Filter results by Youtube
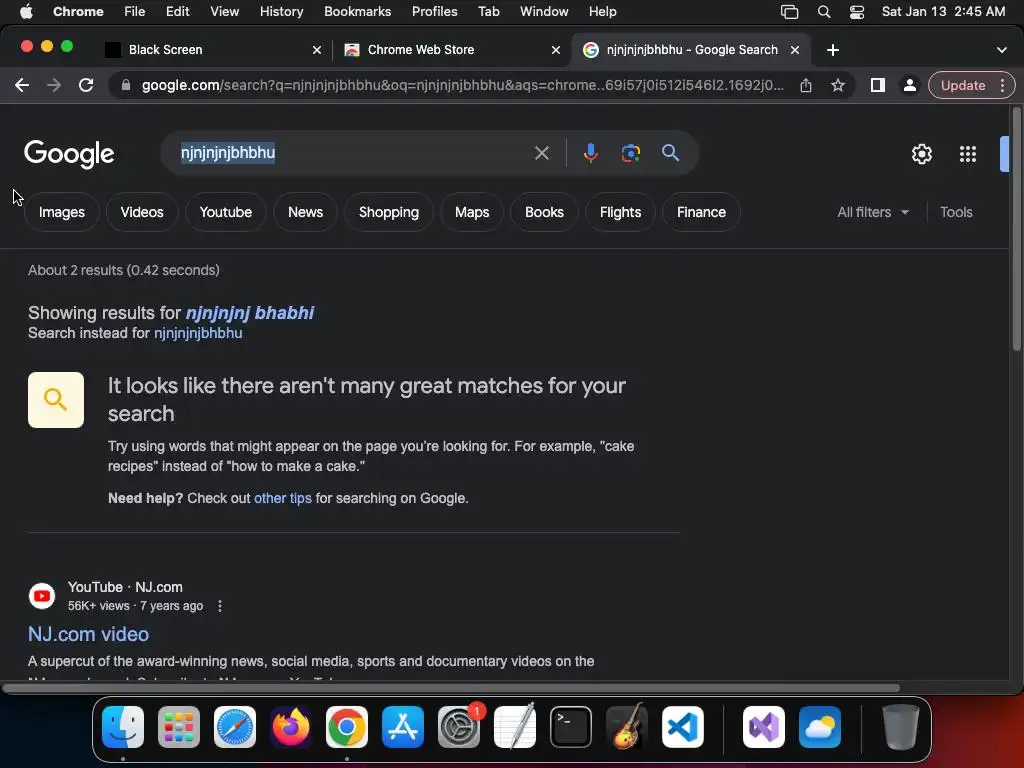This screenshot has height=768, width=1024. [x=225, y=212]
